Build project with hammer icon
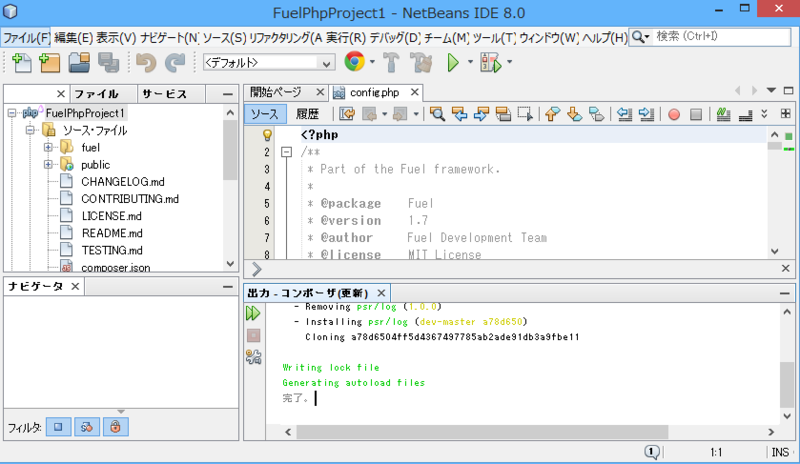The width and height of the screenshot is (800, 464). [391, 62]
